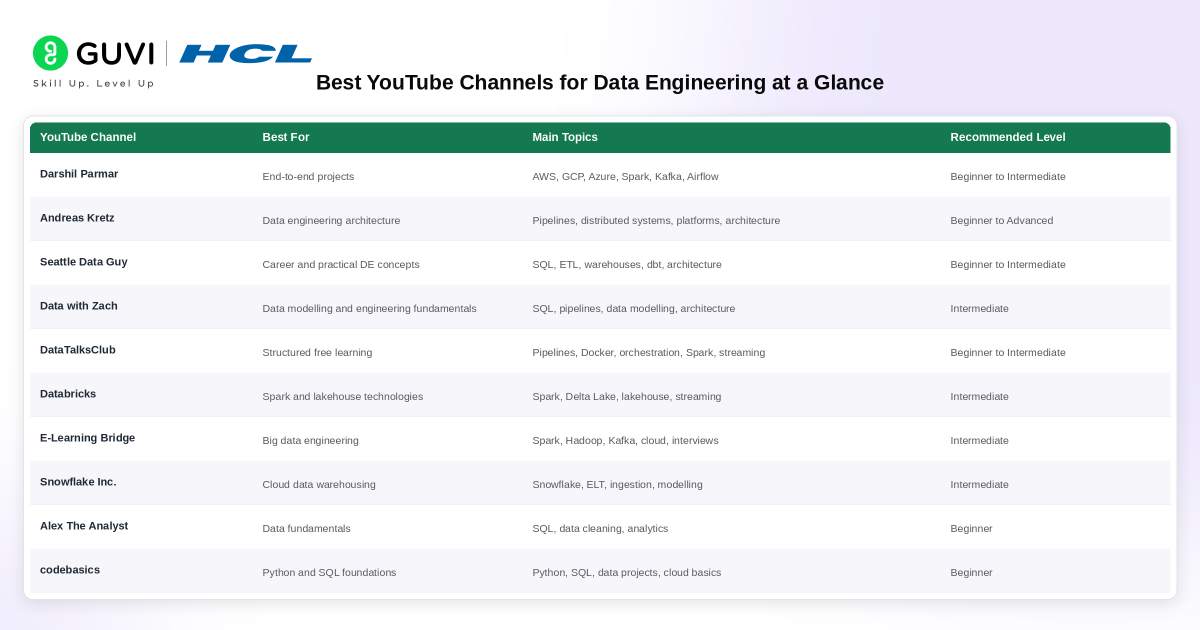Select the 'Snowflake Inc.' channel name

coord(78,482)
